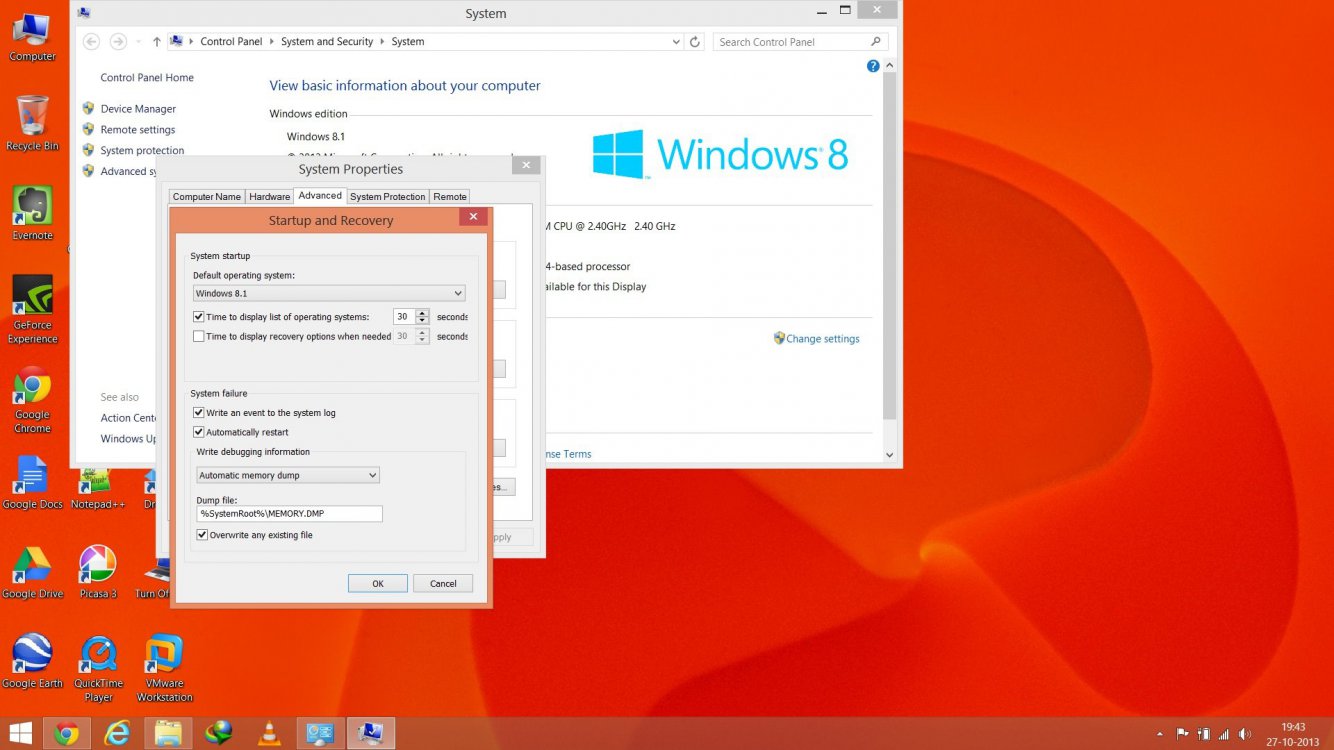The image size is (1334, 750).
Task: Open the volume control in the system tray
Action: coord(1244,733)
